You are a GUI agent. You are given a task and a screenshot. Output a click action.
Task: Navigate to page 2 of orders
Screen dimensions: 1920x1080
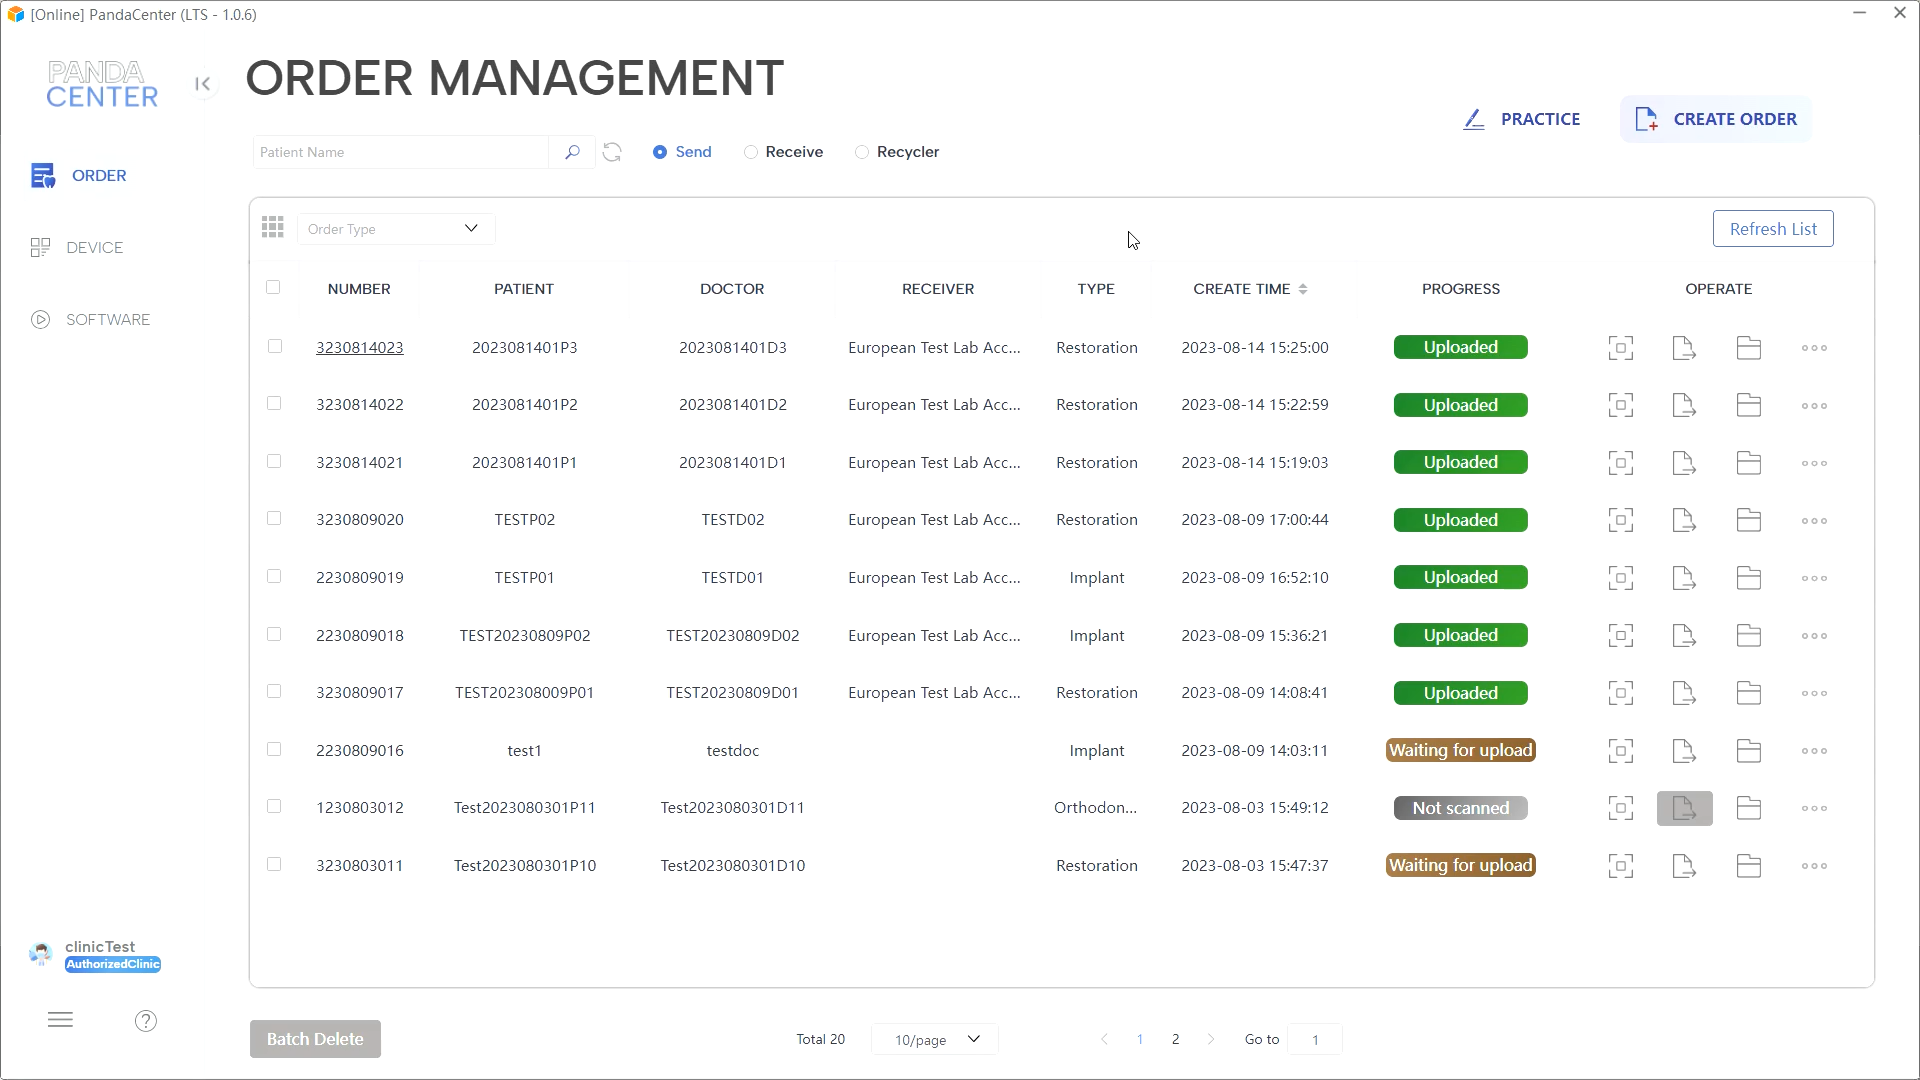coord(1175,1039)
